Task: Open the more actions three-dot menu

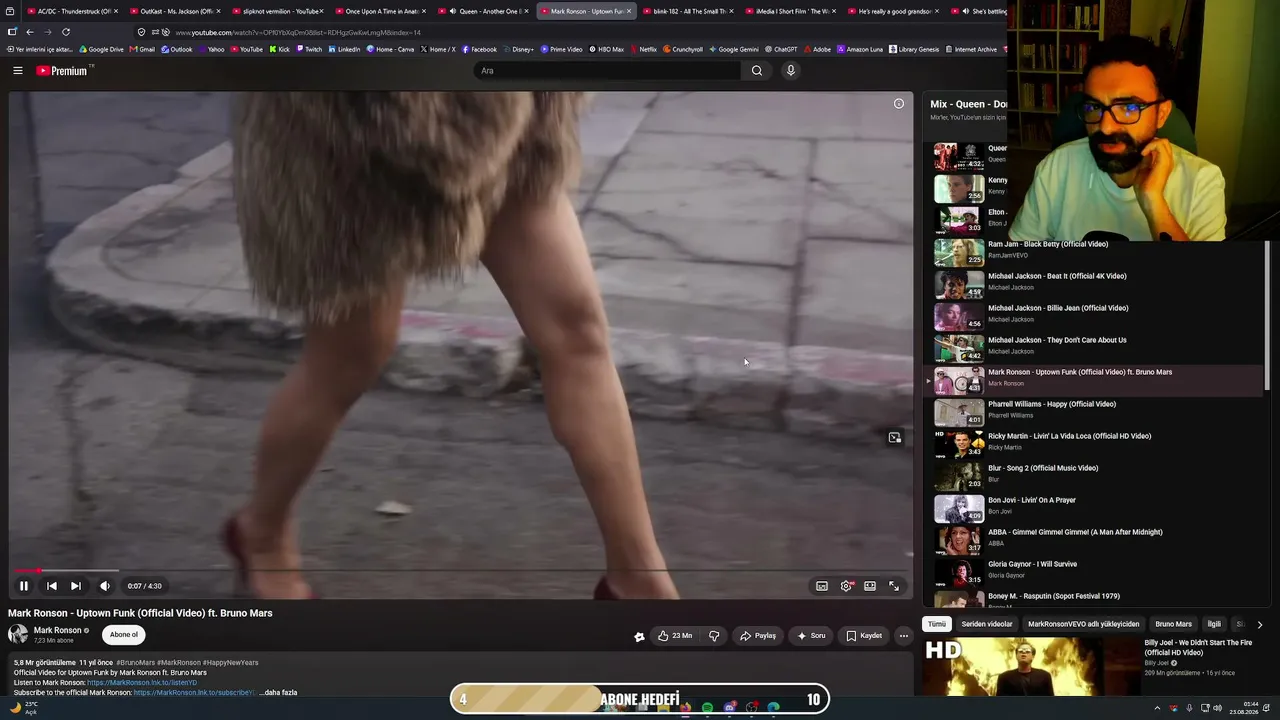Action: (903, 636)
